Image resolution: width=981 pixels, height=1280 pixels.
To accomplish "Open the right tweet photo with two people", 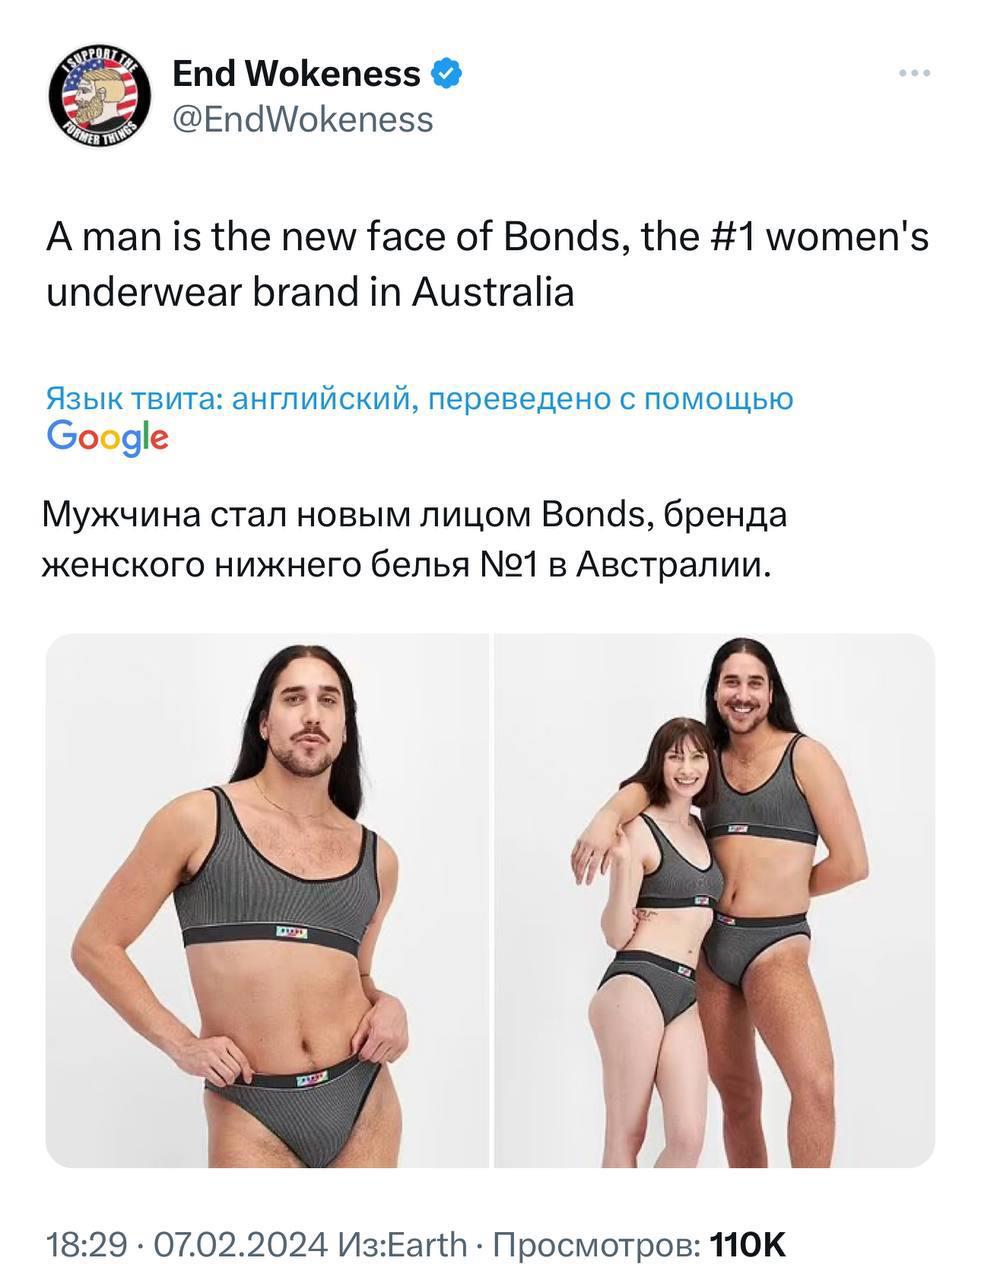I will pos(715,900).
